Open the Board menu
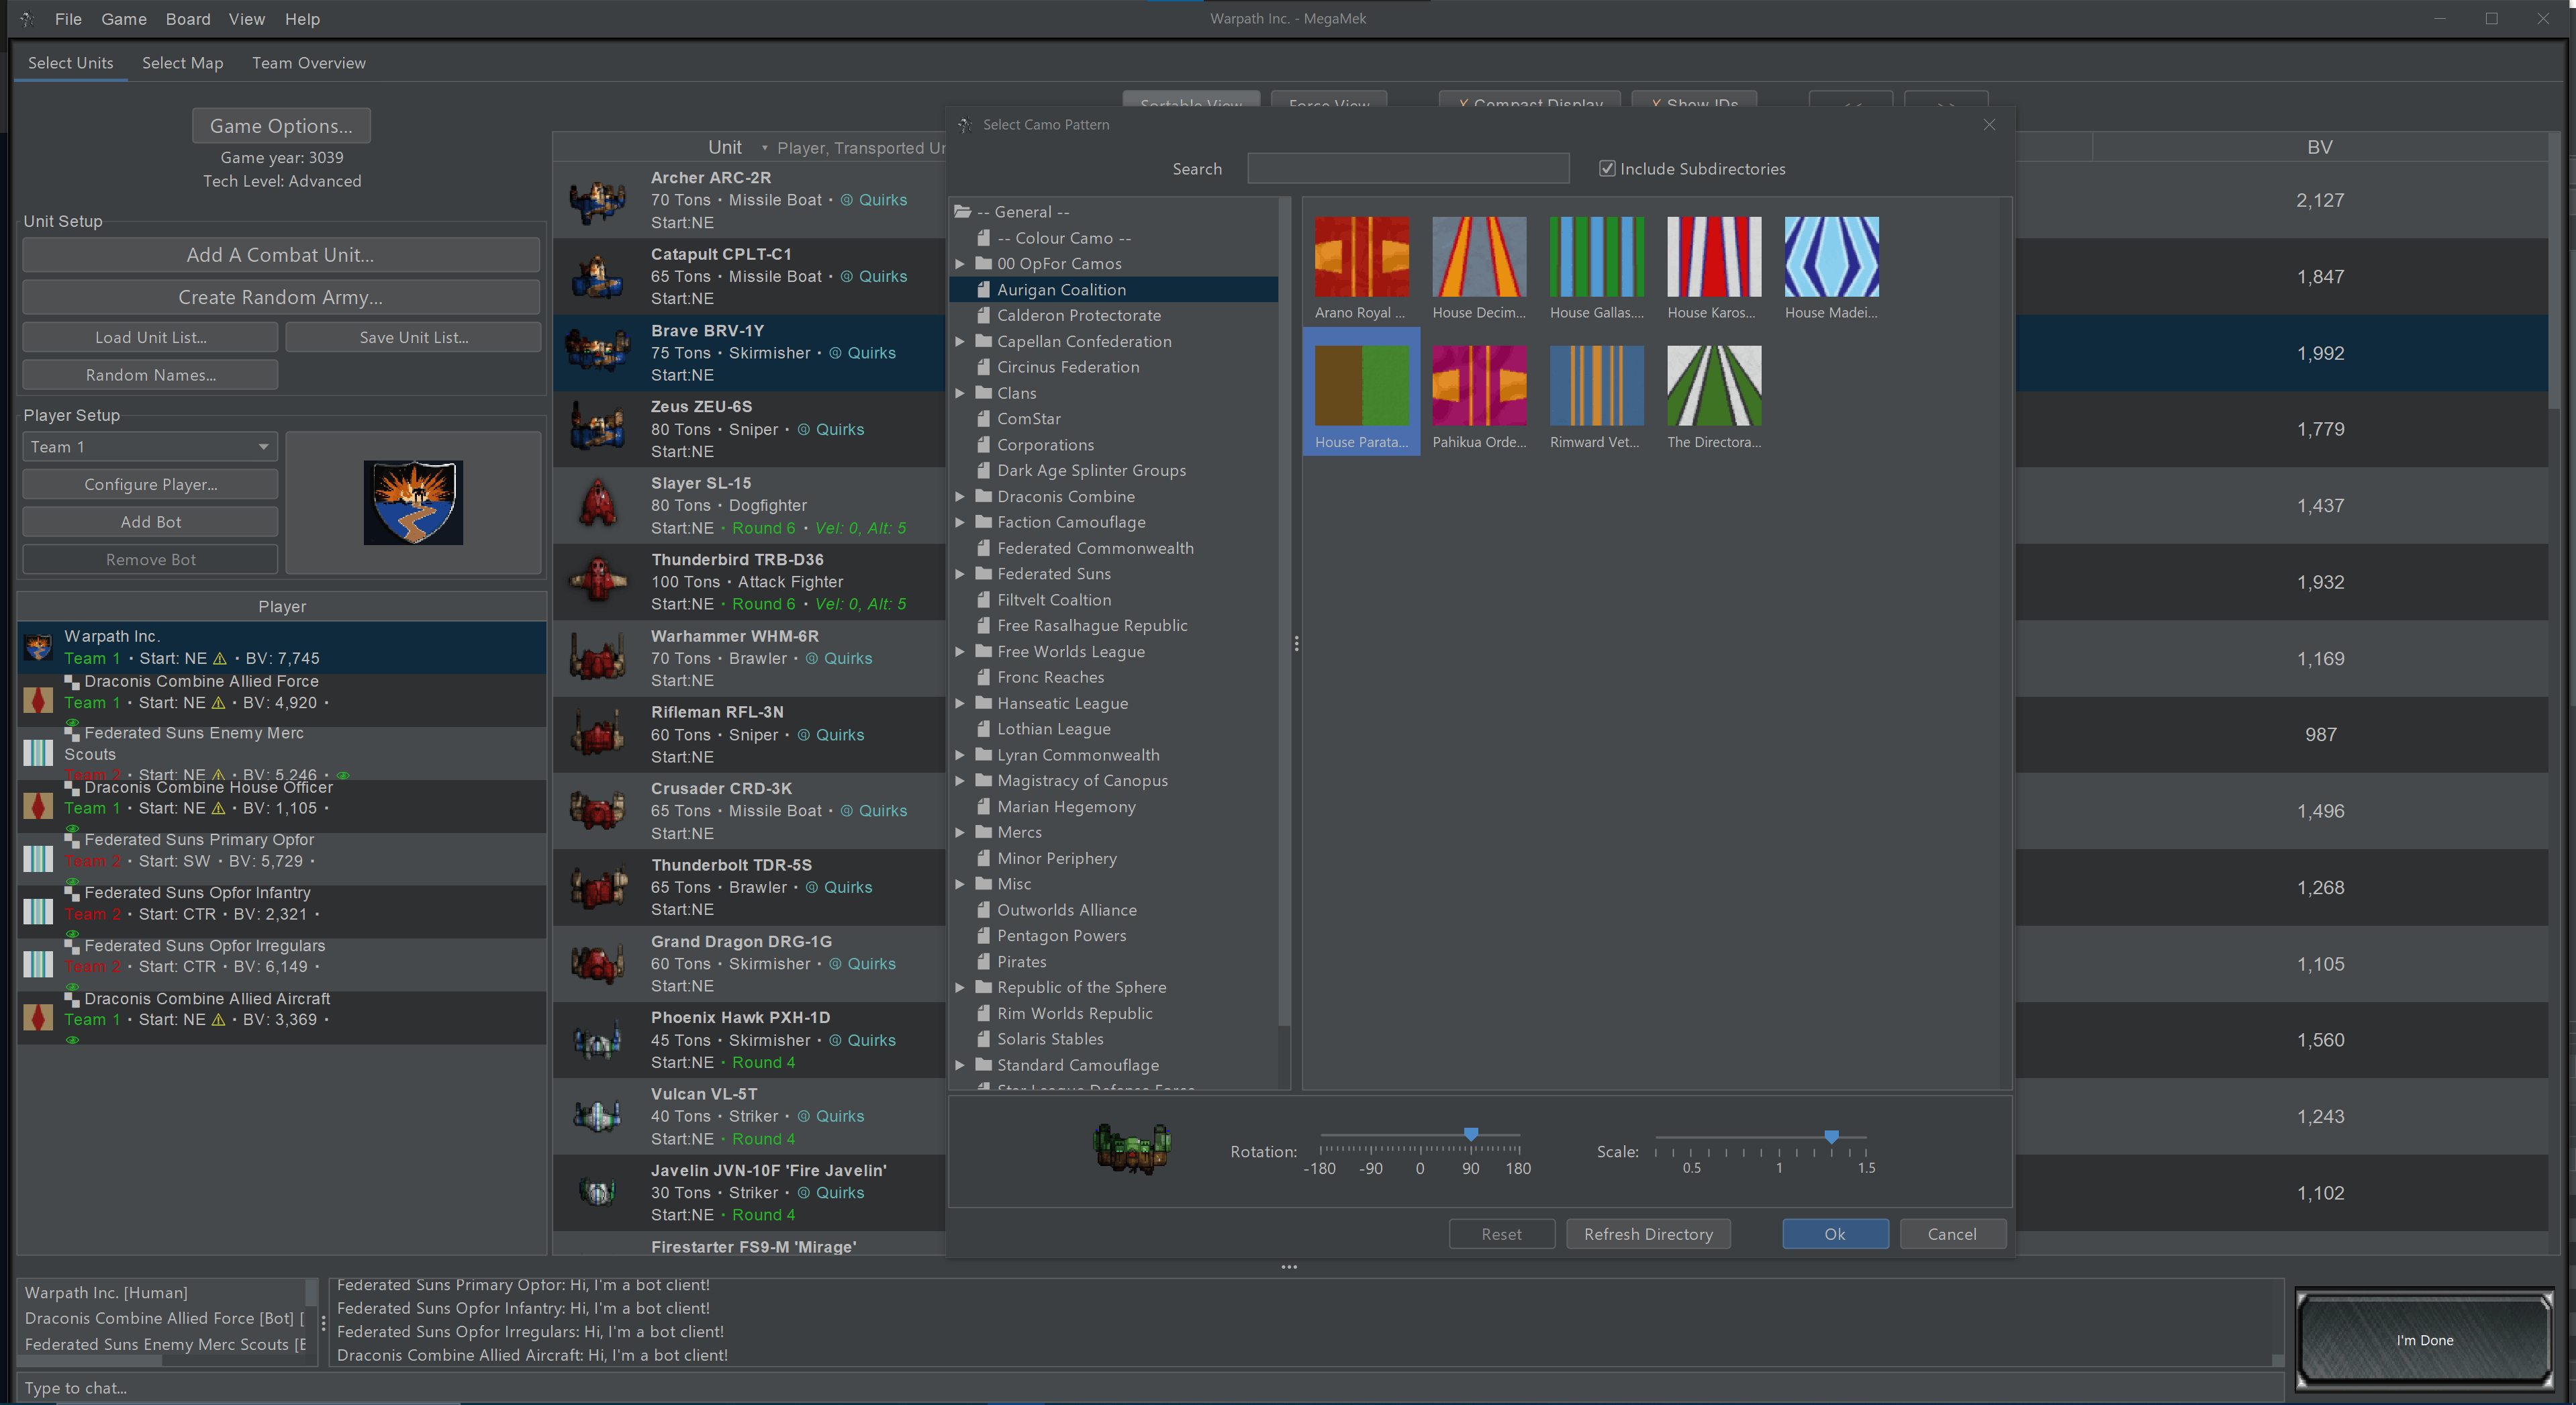The height and width of the screenshot is (1405, 2576). point(188,19)
